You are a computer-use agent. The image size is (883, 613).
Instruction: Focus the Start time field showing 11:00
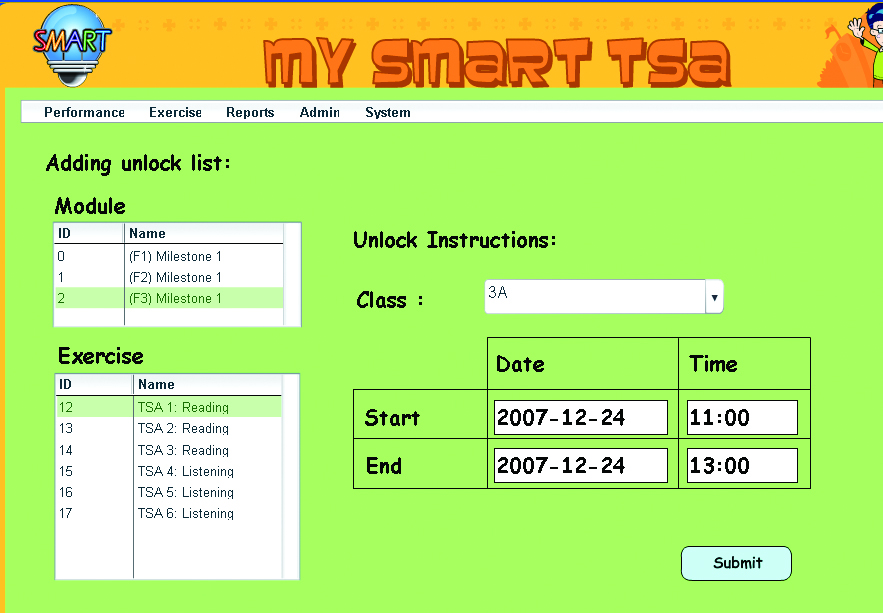[742, 418]
